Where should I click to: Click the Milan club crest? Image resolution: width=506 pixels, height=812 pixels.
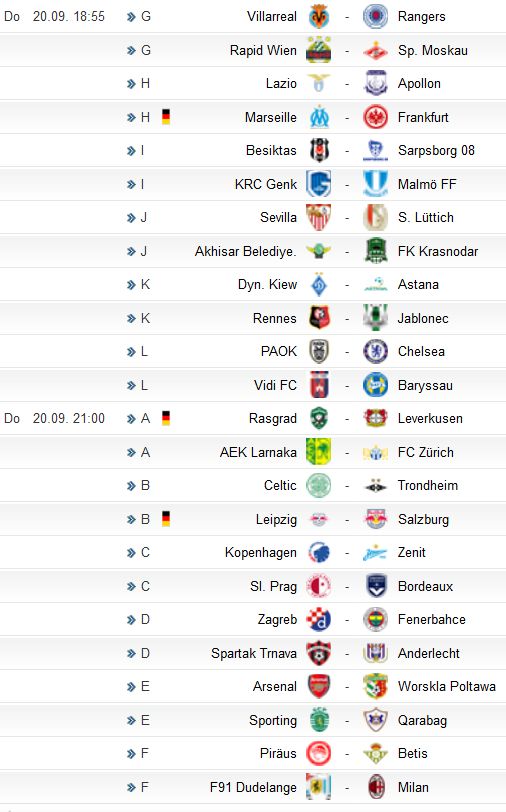(375, 787)
